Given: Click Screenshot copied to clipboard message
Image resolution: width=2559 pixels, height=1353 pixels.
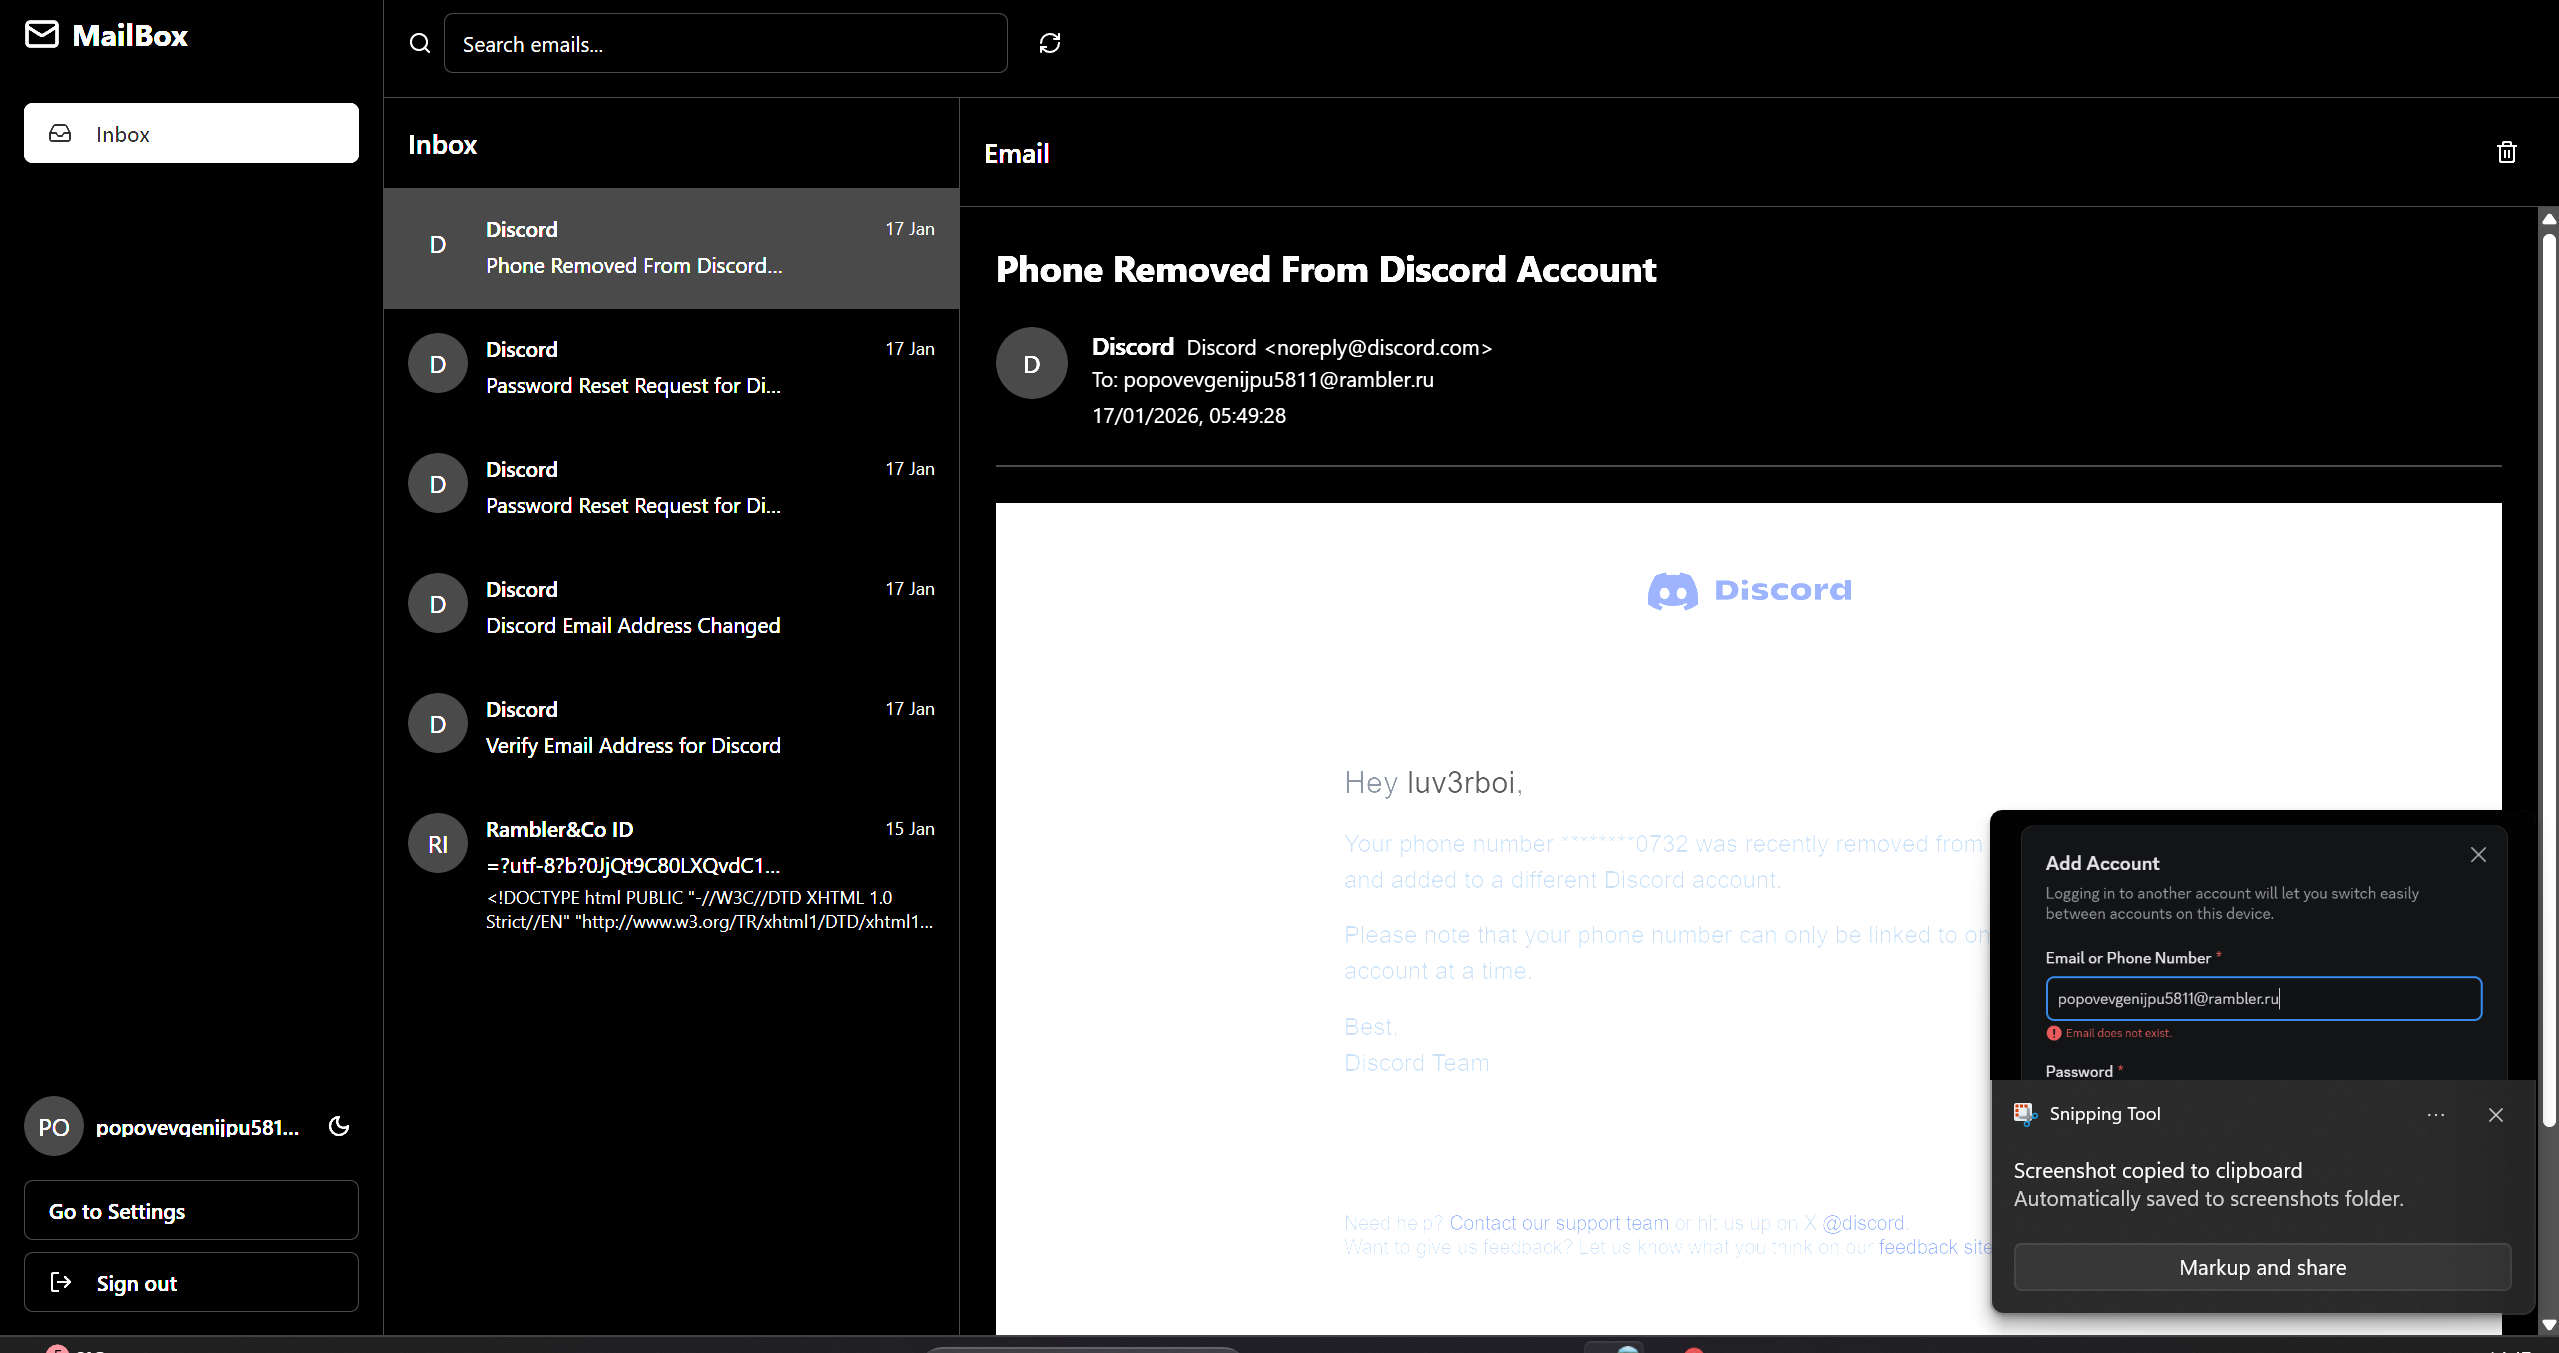Looking at the screenshot, I should tap(2157, 1170).
